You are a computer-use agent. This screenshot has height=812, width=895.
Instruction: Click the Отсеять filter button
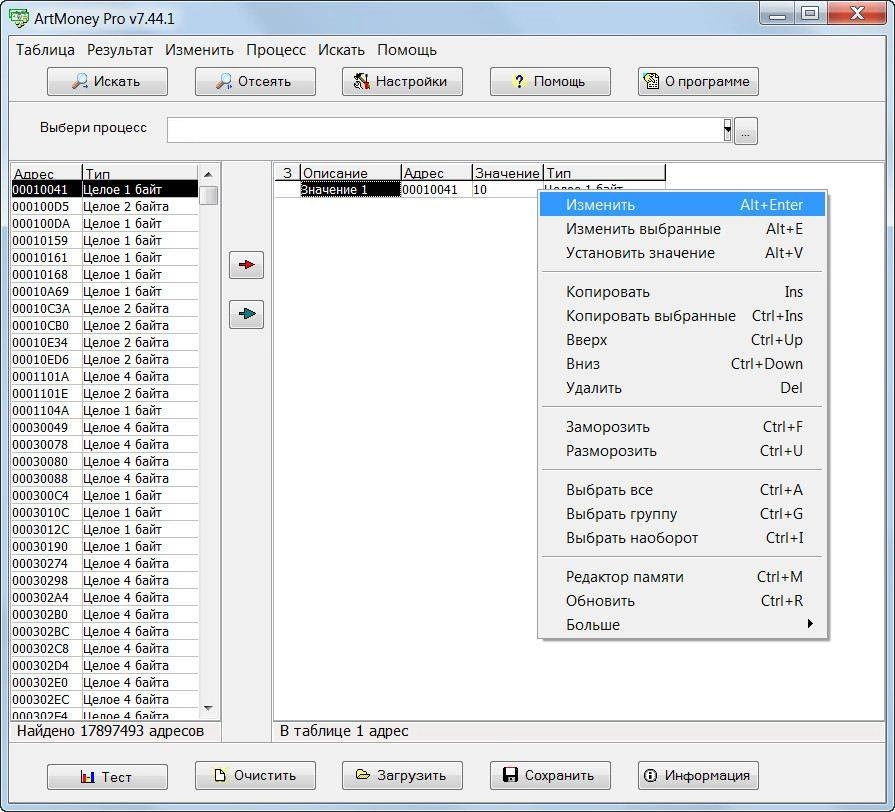pyautogui.click(x=255, y=81)
